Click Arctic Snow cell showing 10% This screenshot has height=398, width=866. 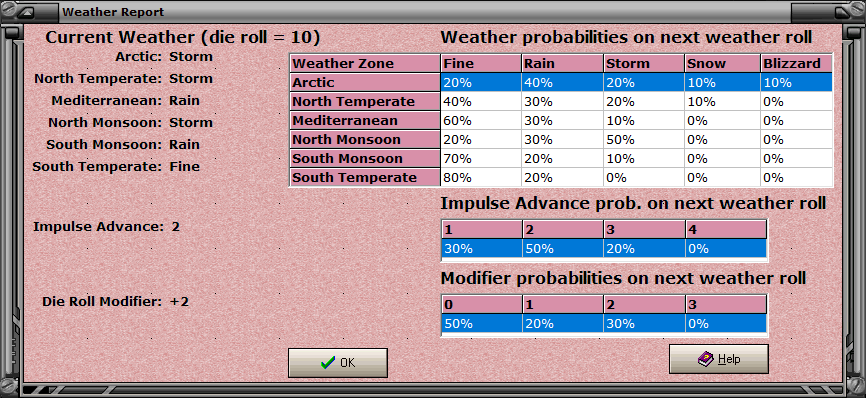[x=722, y=83]
